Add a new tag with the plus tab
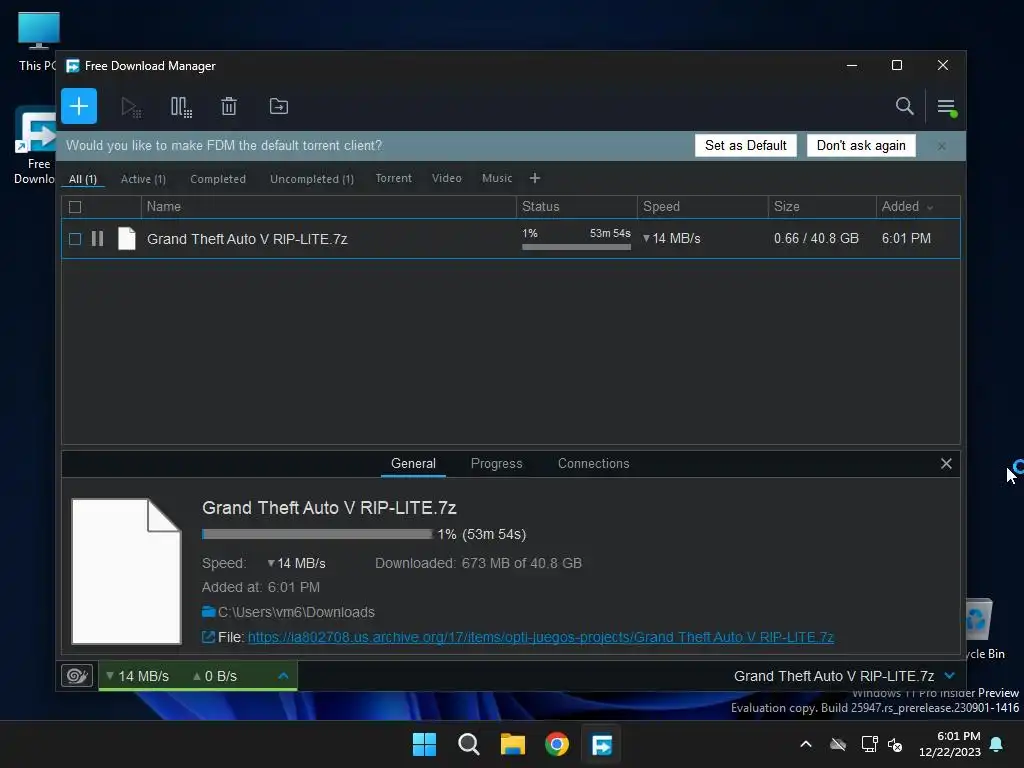Screen dimensions: 1024x768 (535, 178)
